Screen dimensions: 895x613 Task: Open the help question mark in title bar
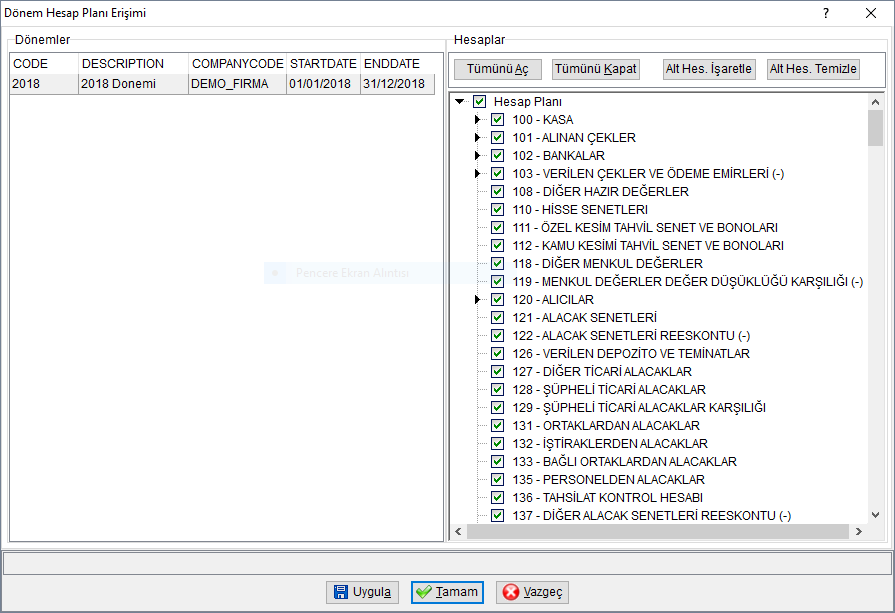[825, 13]
